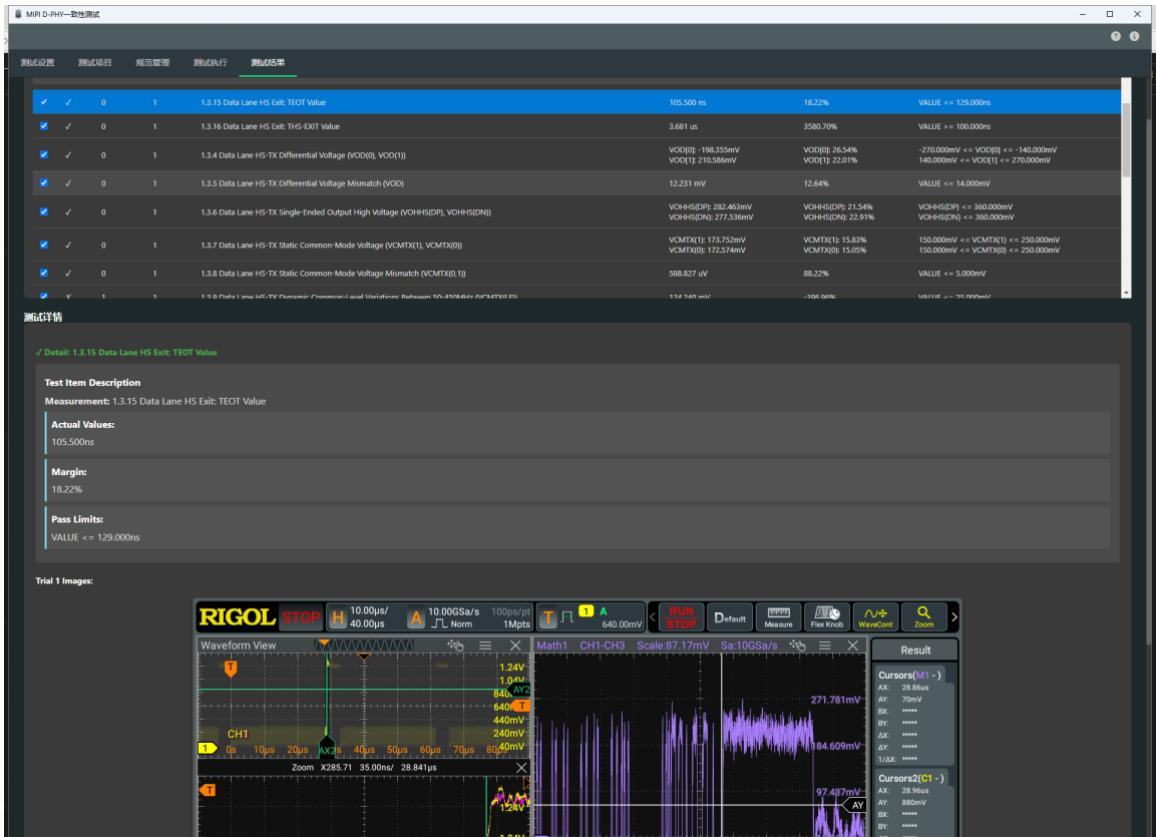Toggle the checkbox for 1.3.16 THS-EXIT Value
The image size is (1156, 837).
44,126
